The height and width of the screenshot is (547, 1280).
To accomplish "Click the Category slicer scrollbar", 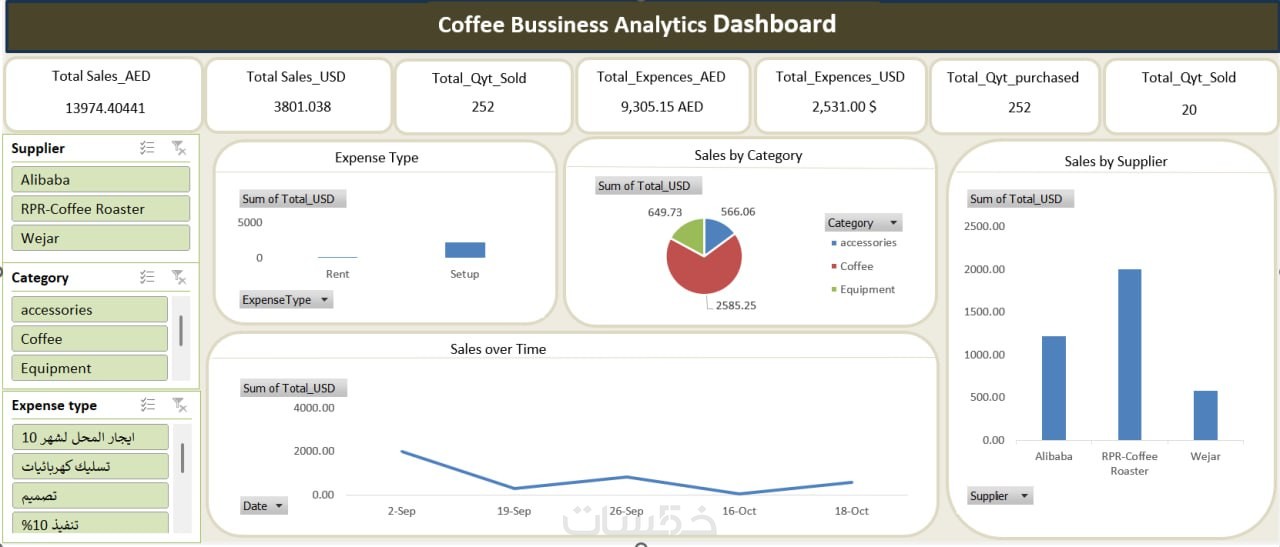I will pos(181,331).
